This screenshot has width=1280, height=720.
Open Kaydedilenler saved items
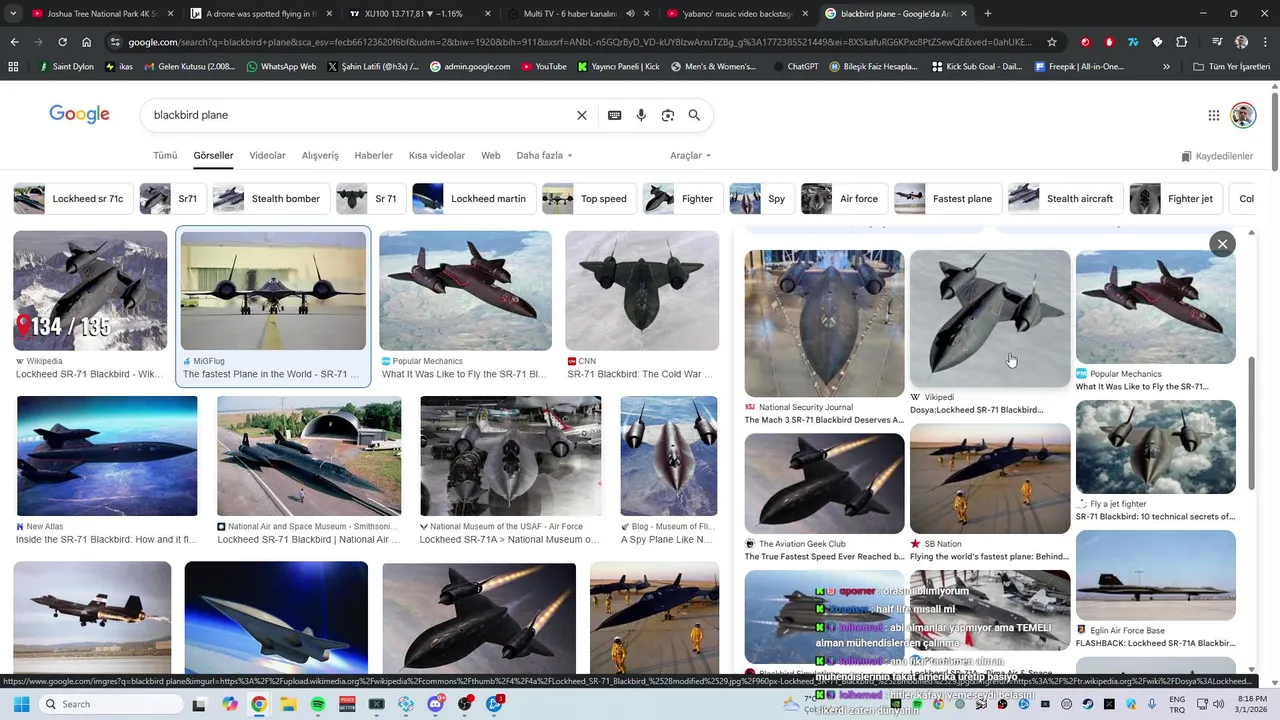1217,156
